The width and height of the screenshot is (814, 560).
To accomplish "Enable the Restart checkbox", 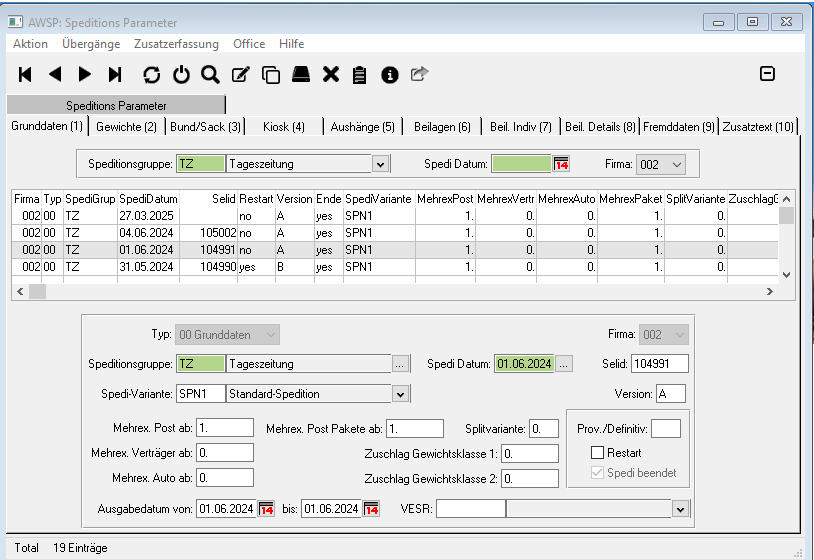I will point(597,453).
